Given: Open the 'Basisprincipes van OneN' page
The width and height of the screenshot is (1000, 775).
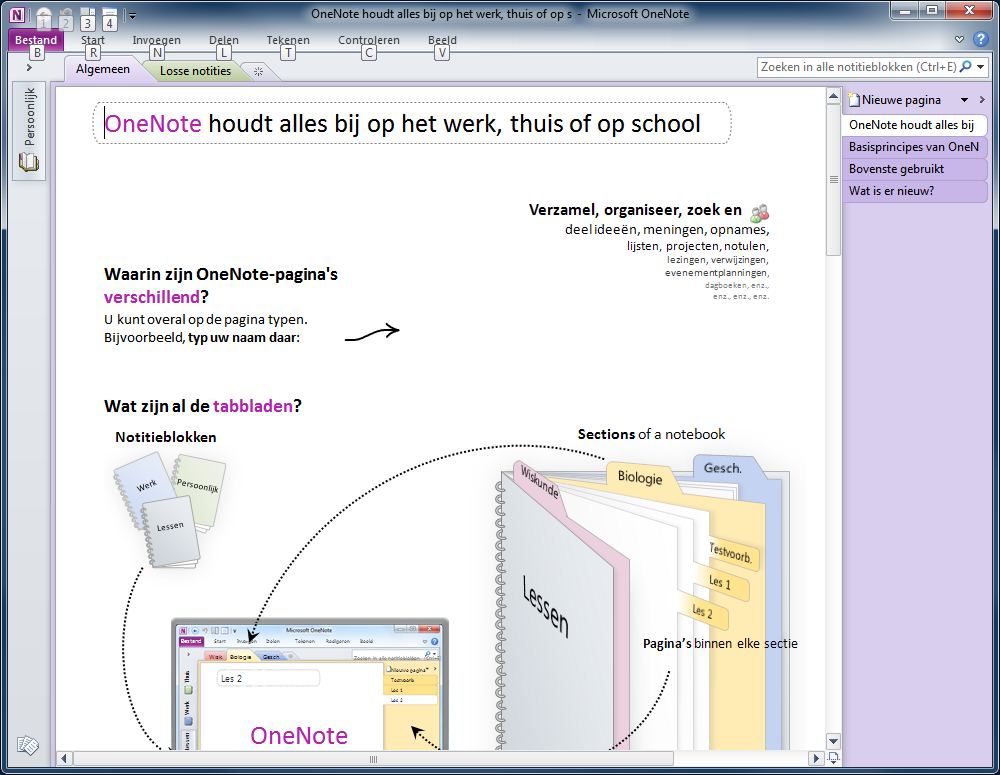Looking at the screenshot, I should tap(914, 147).
